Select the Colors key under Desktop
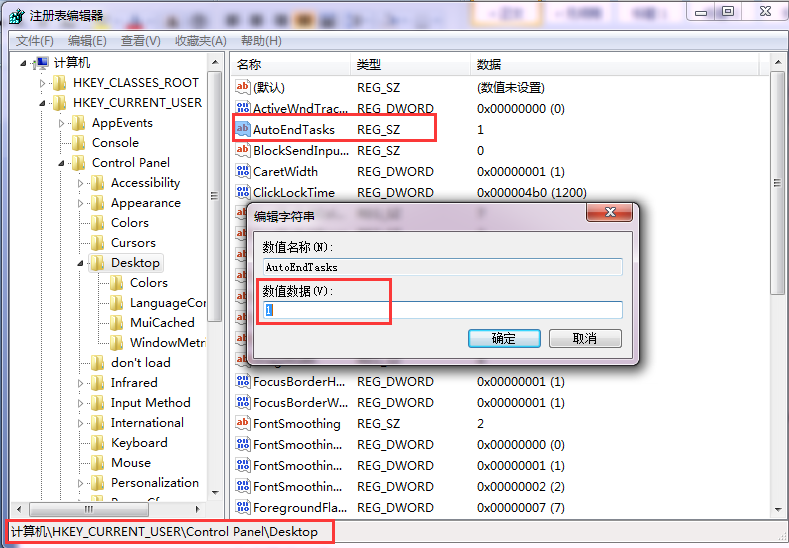The width and height of the screenshot is (789, 548). pos(148,283)
